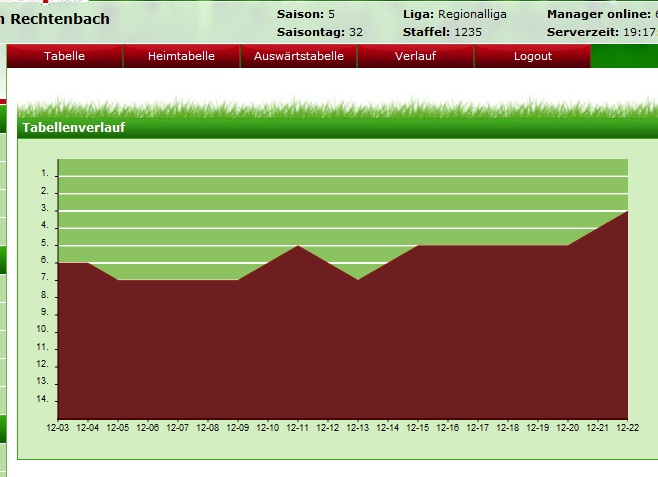Click the Liga: Regionalliga text
This screenshot has height=477, width=658.
coord(454,14)
